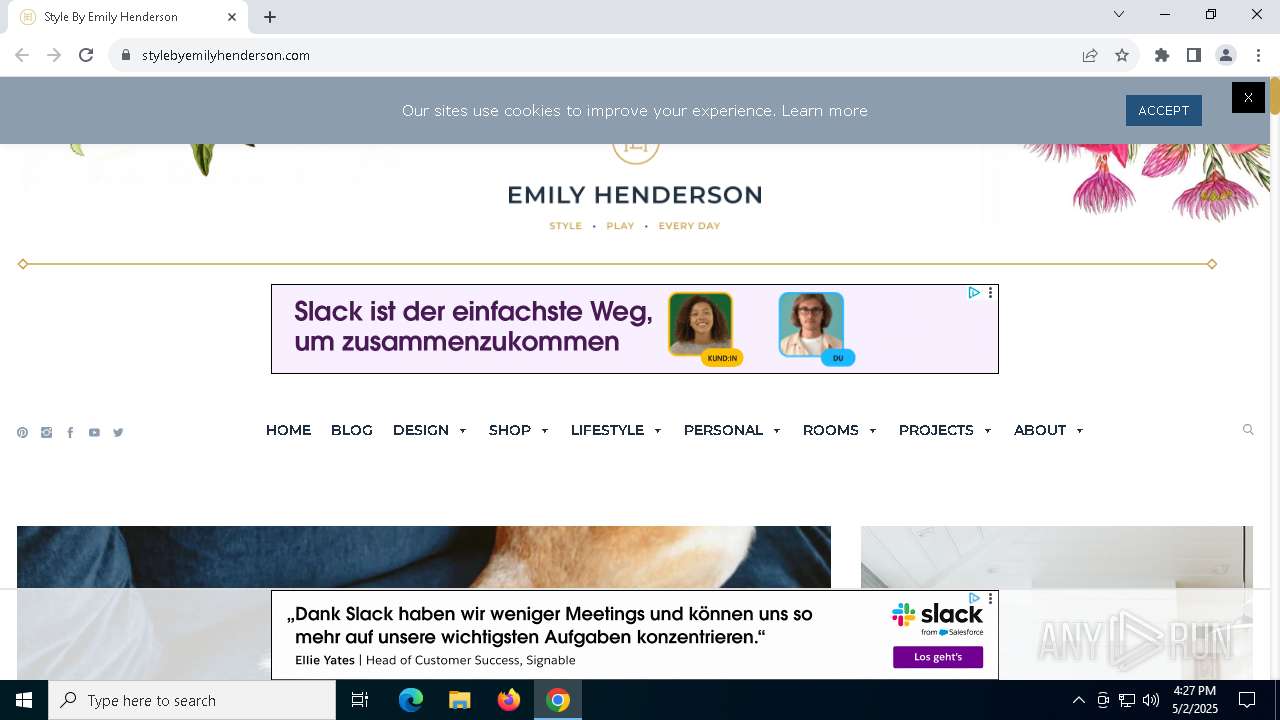Launch Firefox from taskbar
Screen dimensions: 1280x720
[x=509, y=700]
